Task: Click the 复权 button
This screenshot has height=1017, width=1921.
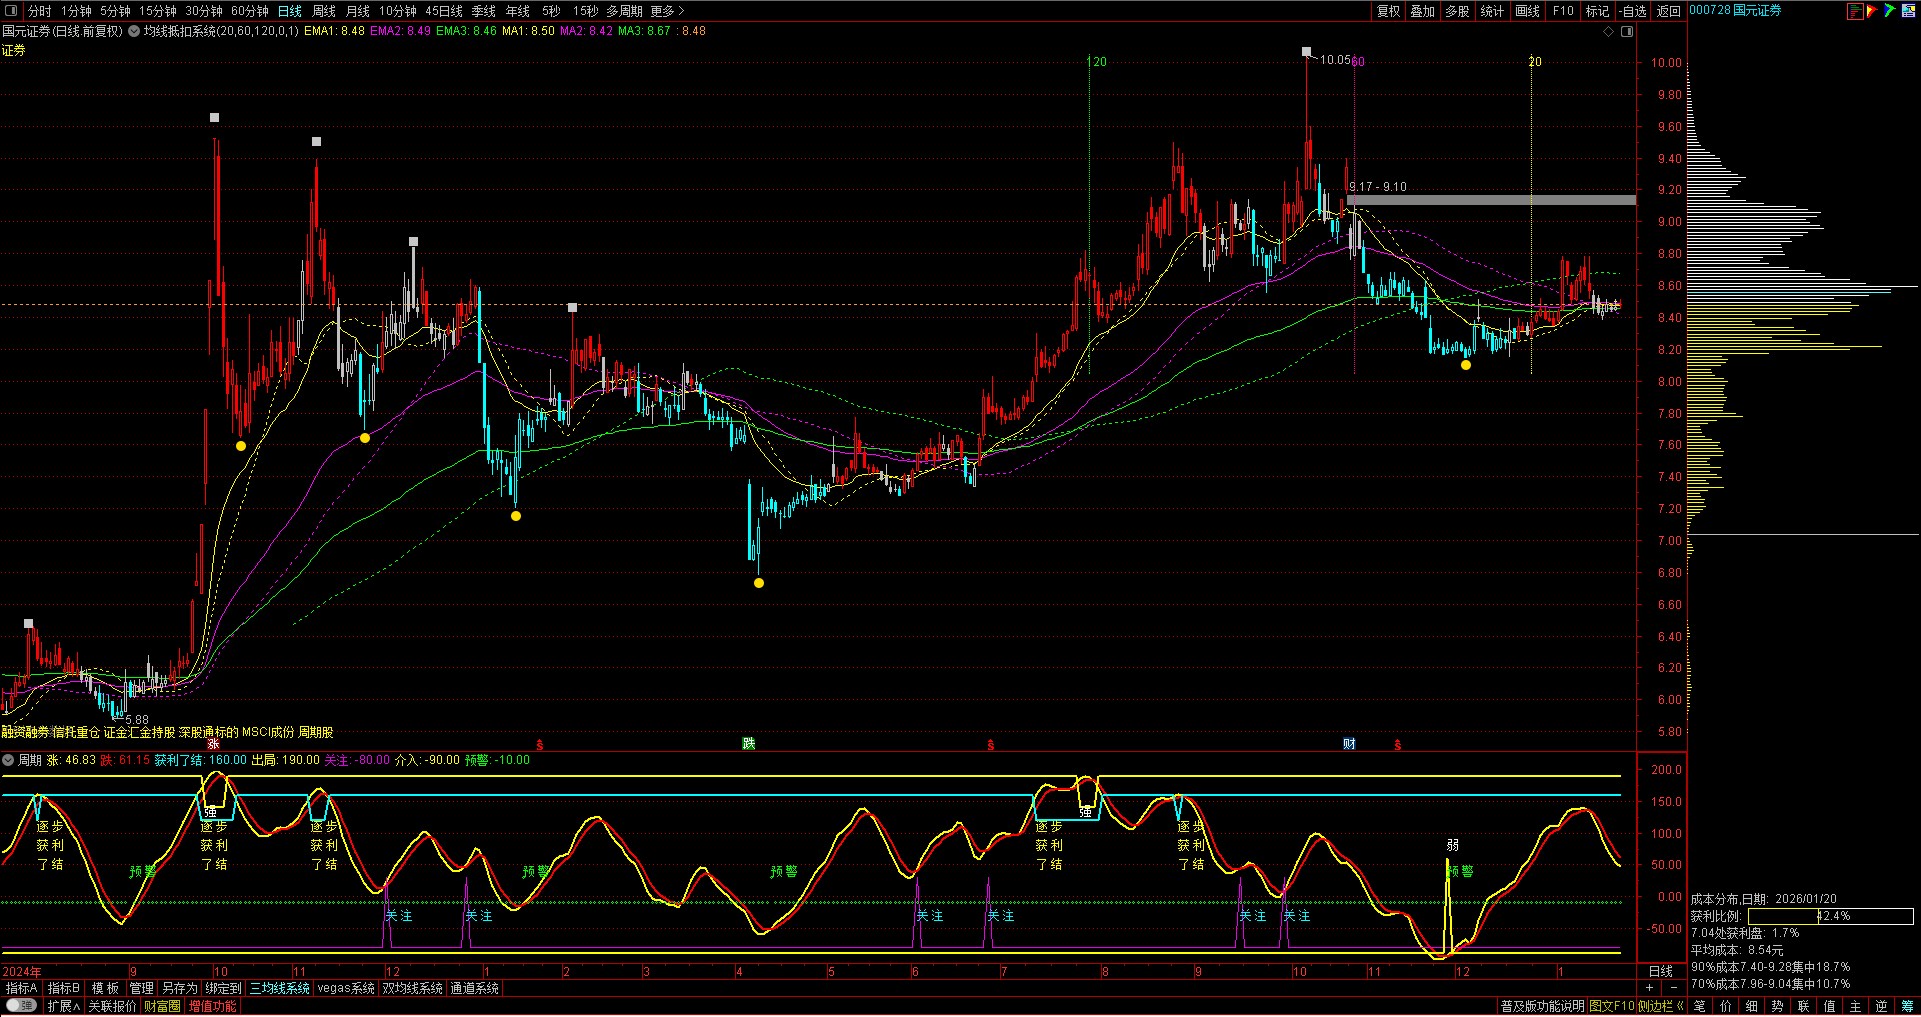Action: click(1388, 11)
